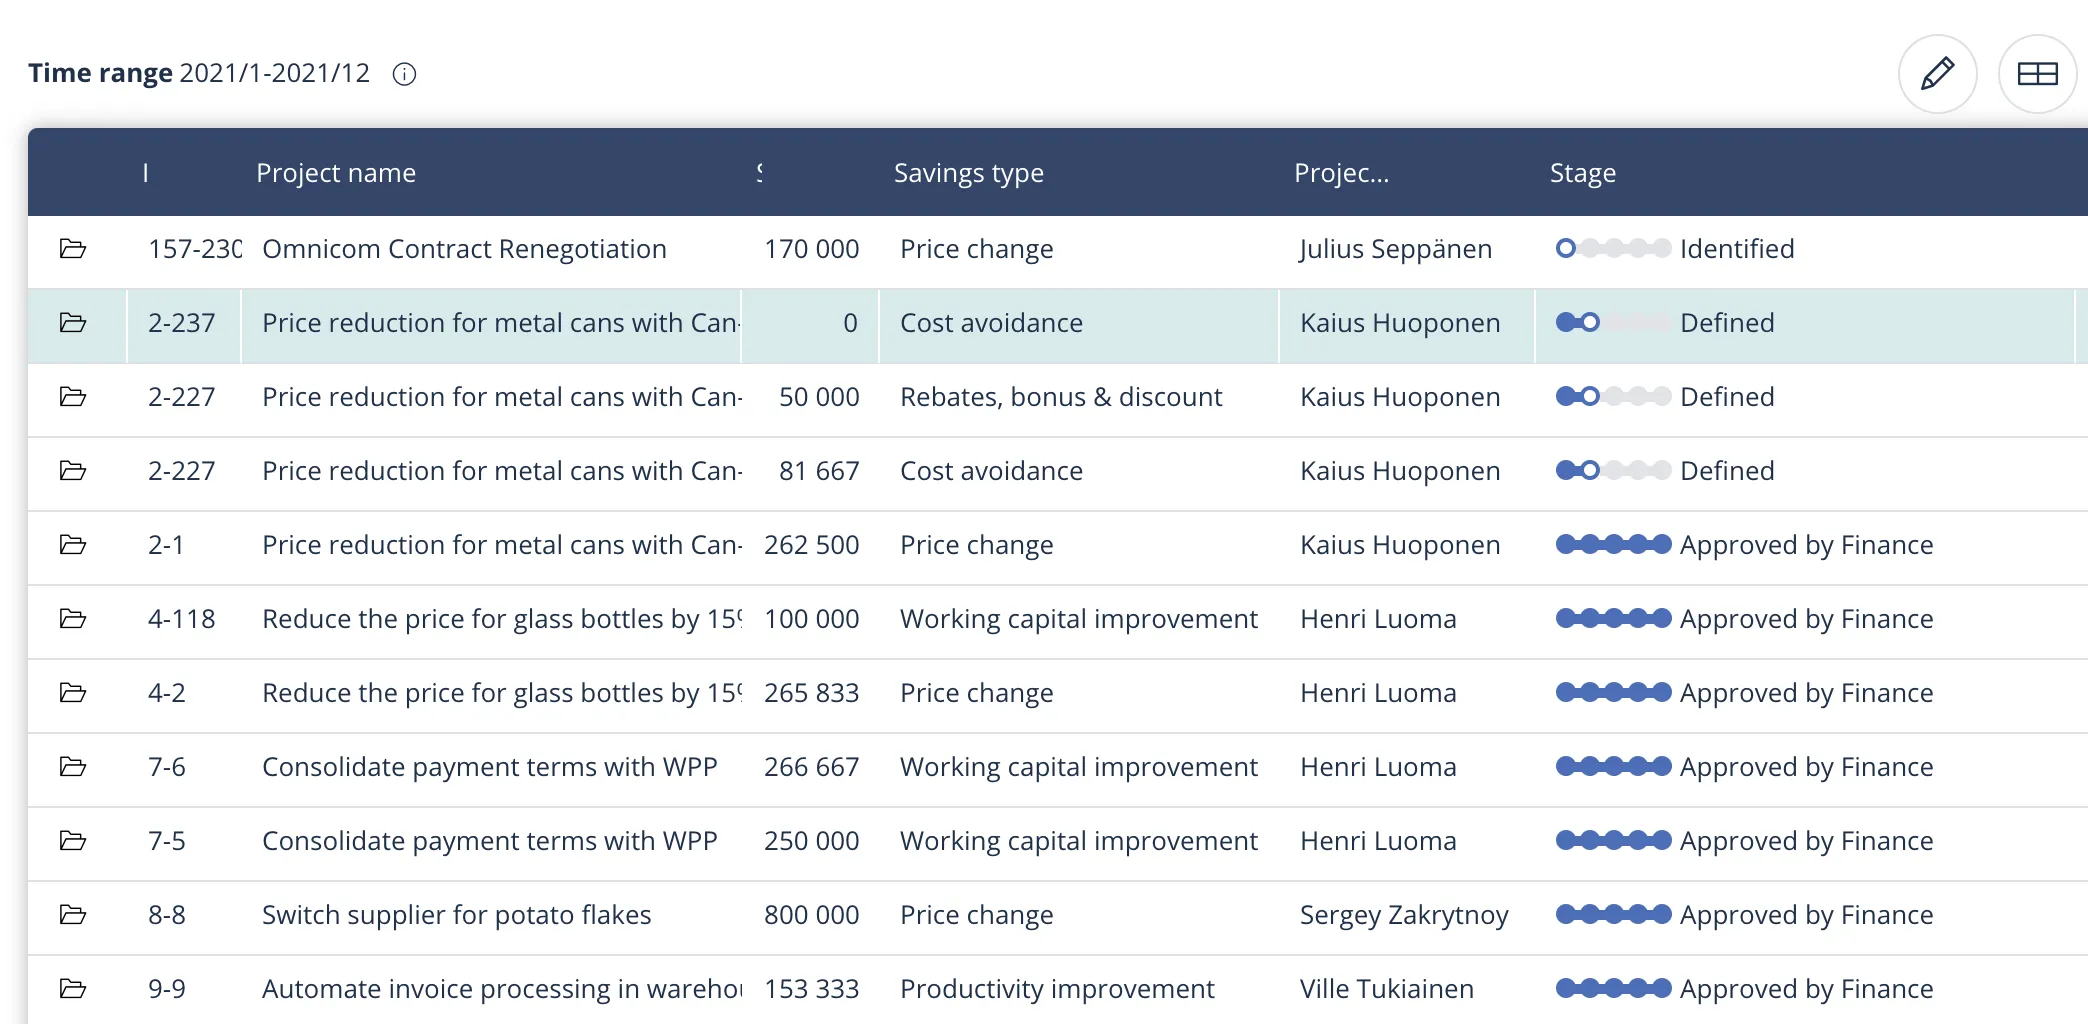
Task: Sort by the Savings type column header
Action: pyautogui.click(x=968, y=173)
